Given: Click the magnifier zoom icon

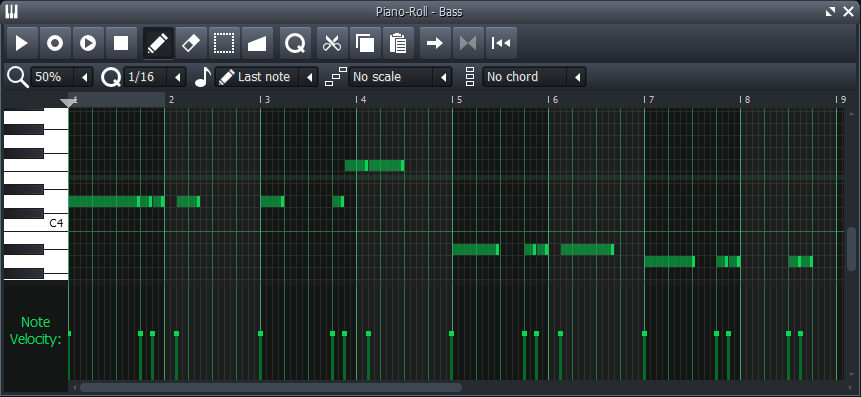Looking at the screenshot, I should click(18, 77).
